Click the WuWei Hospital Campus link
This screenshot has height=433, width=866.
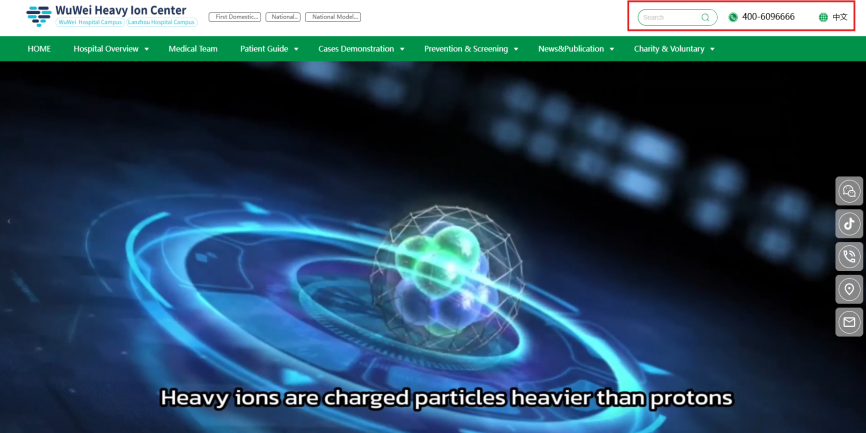point(90,22)
